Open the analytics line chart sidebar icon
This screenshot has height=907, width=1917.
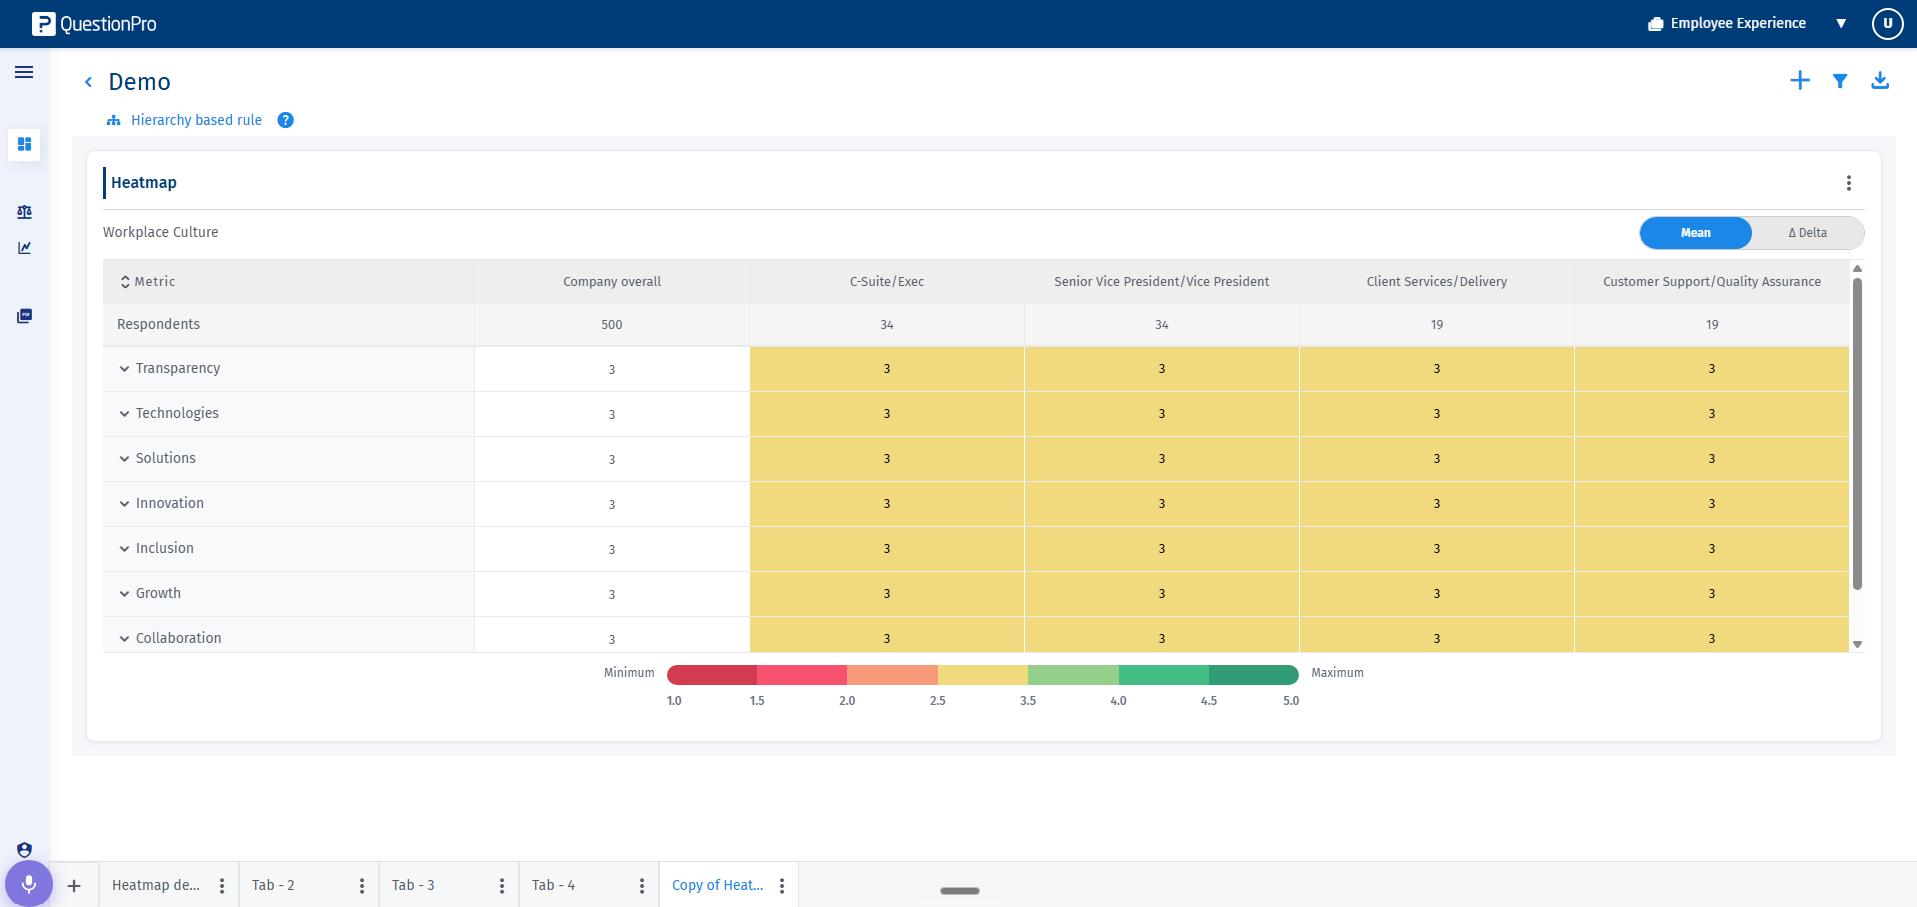pyautogui.click(x=24, y=248)
